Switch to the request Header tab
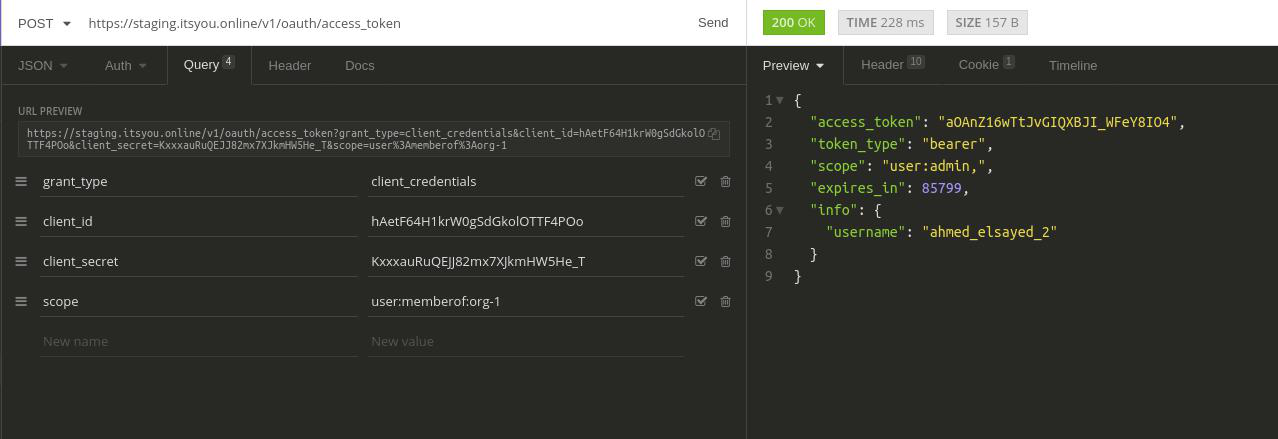The width and height of the screenshot is (1278, 439). click(x=289, y=65)
